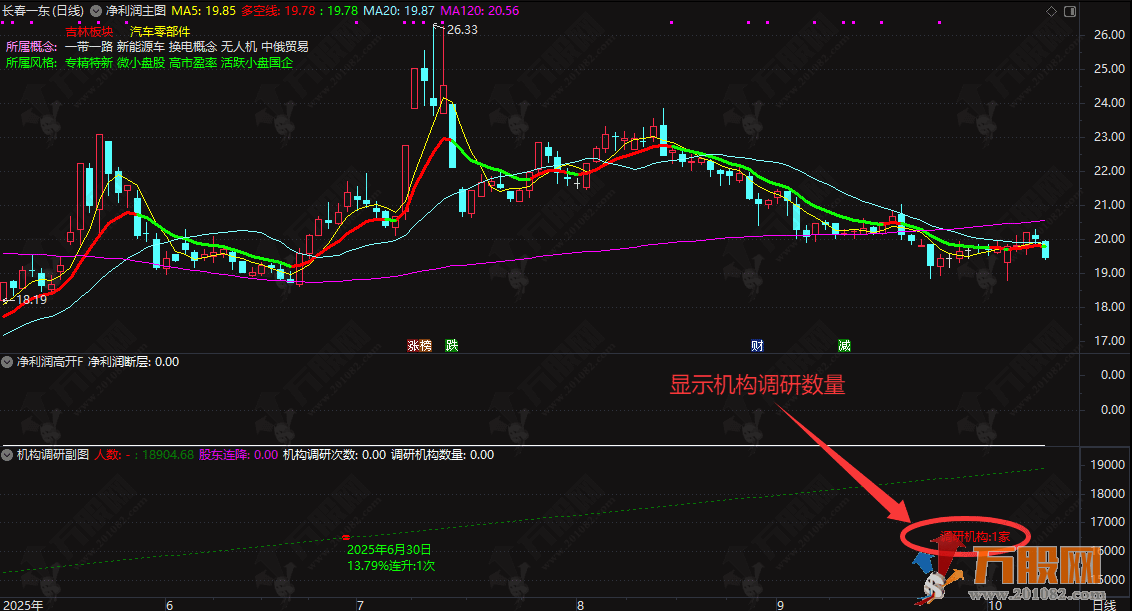Click the 一带一路 concept tag
Viewport: 1132px width, 611px height.
pos(89,46)
